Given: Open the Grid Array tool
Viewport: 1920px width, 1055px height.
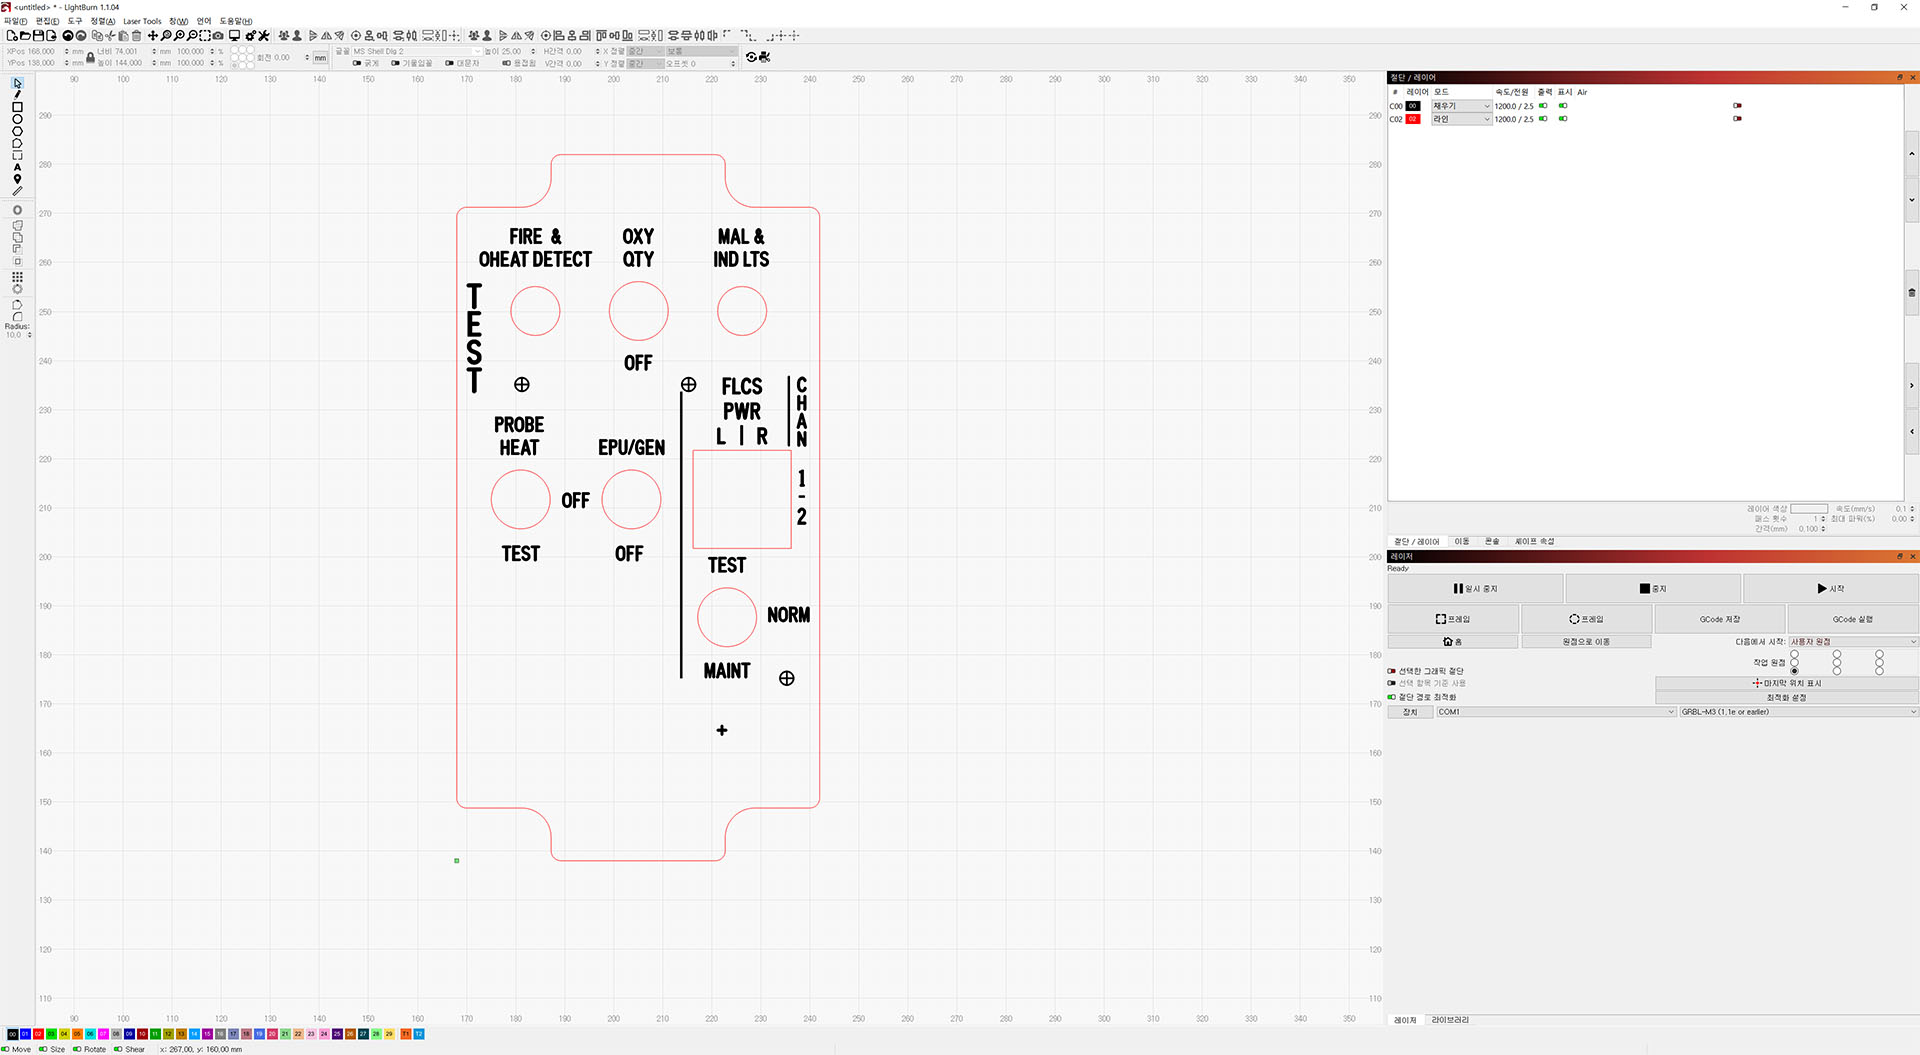Looking at the screenshot, I should [x=17, y=277].
